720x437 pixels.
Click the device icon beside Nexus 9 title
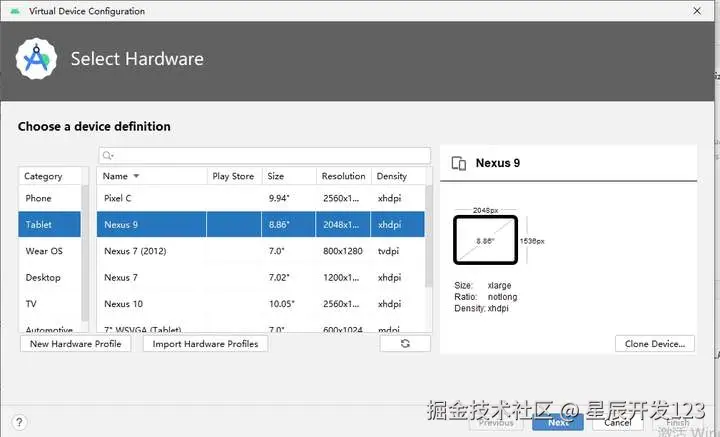point(458,163)
